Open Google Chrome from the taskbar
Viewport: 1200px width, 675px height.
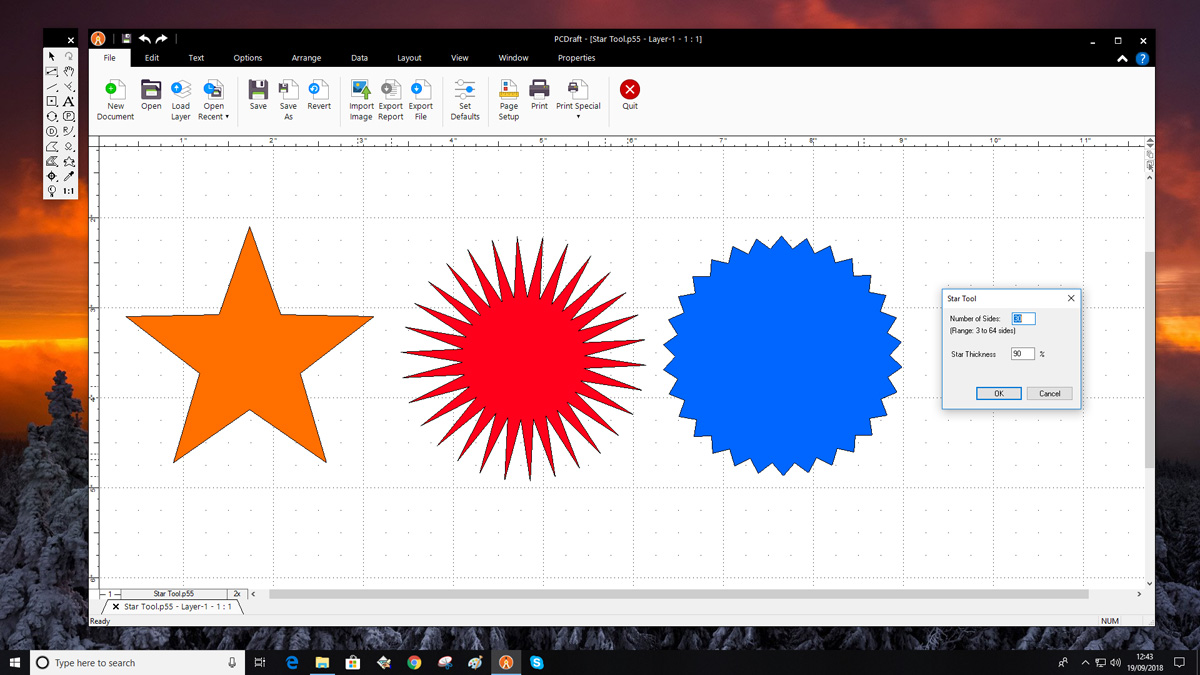(x=414, y=662)
